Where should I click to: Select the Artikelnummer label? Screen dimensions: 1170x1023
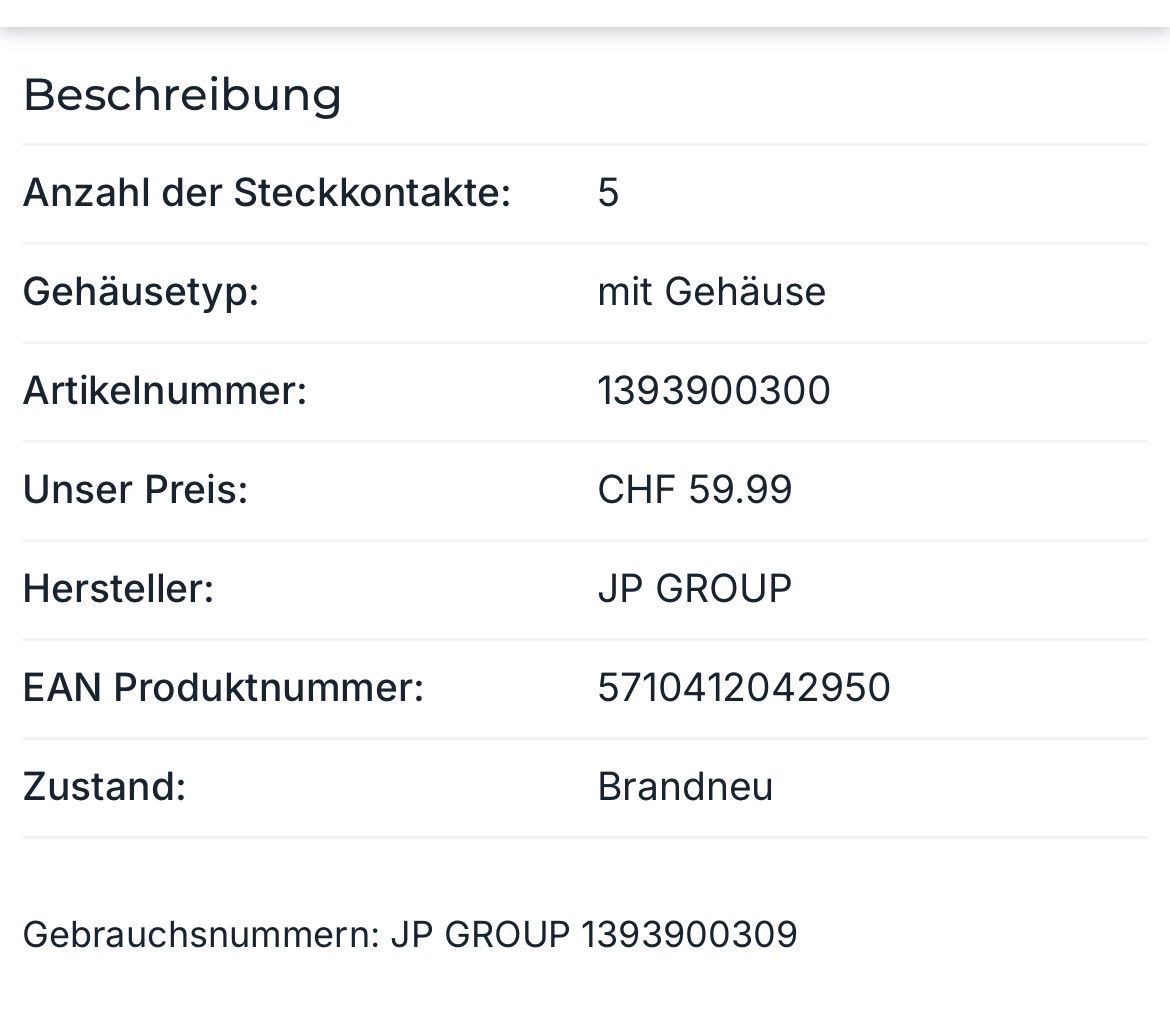click(165, 391)
